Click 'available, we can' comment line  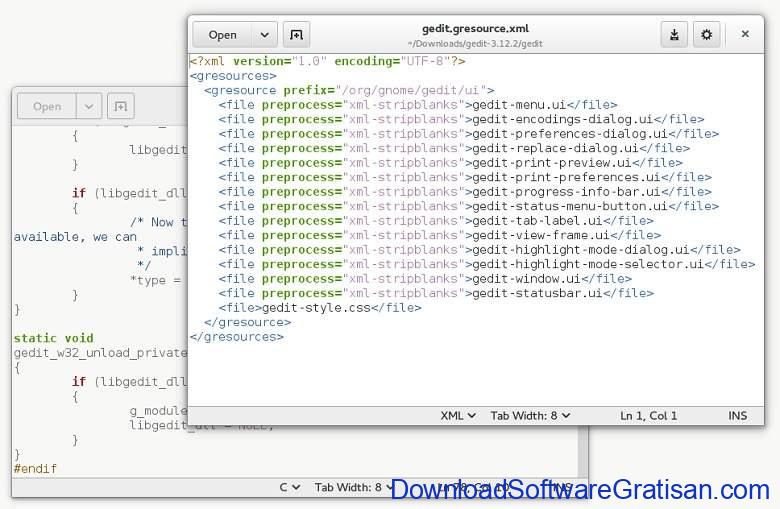75,236
